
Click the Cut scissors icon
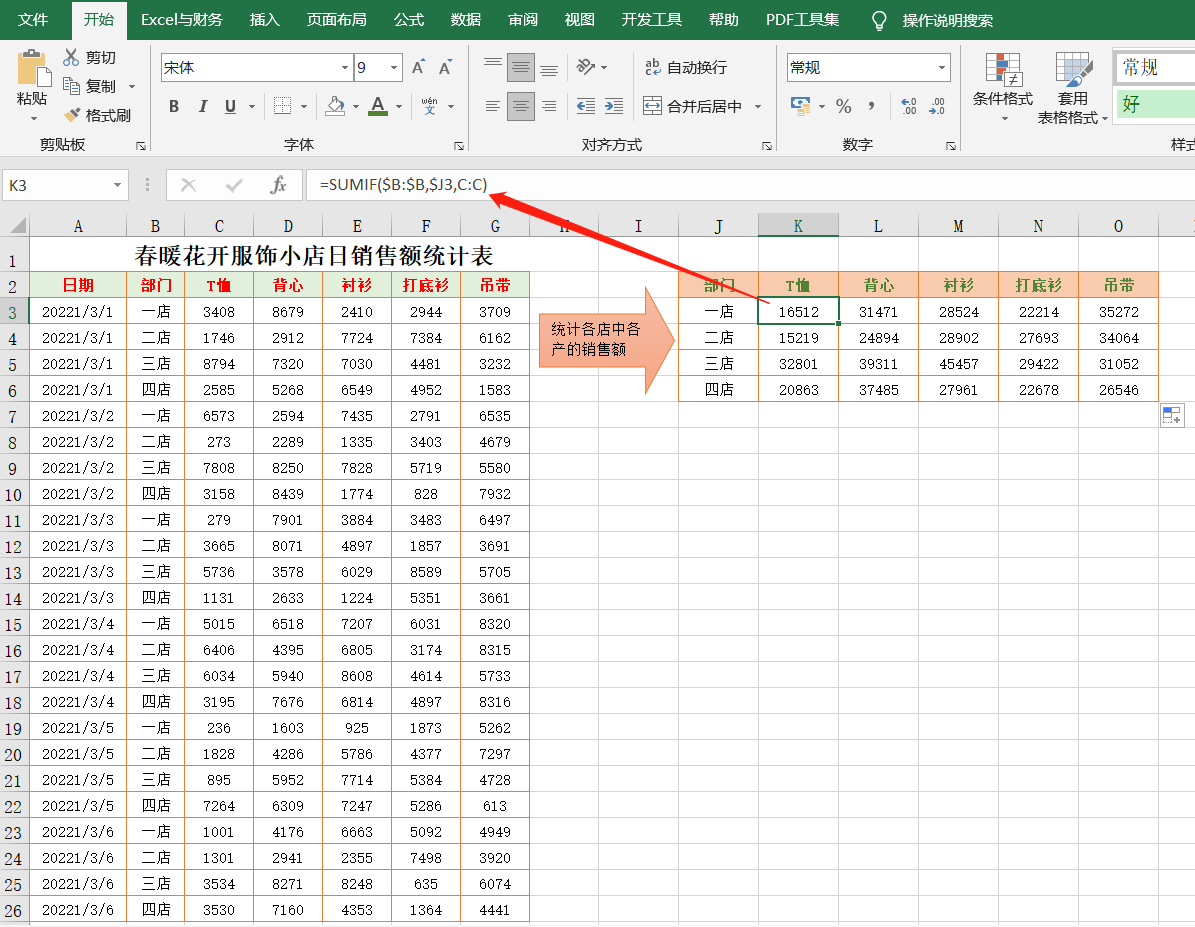[71, 58]
